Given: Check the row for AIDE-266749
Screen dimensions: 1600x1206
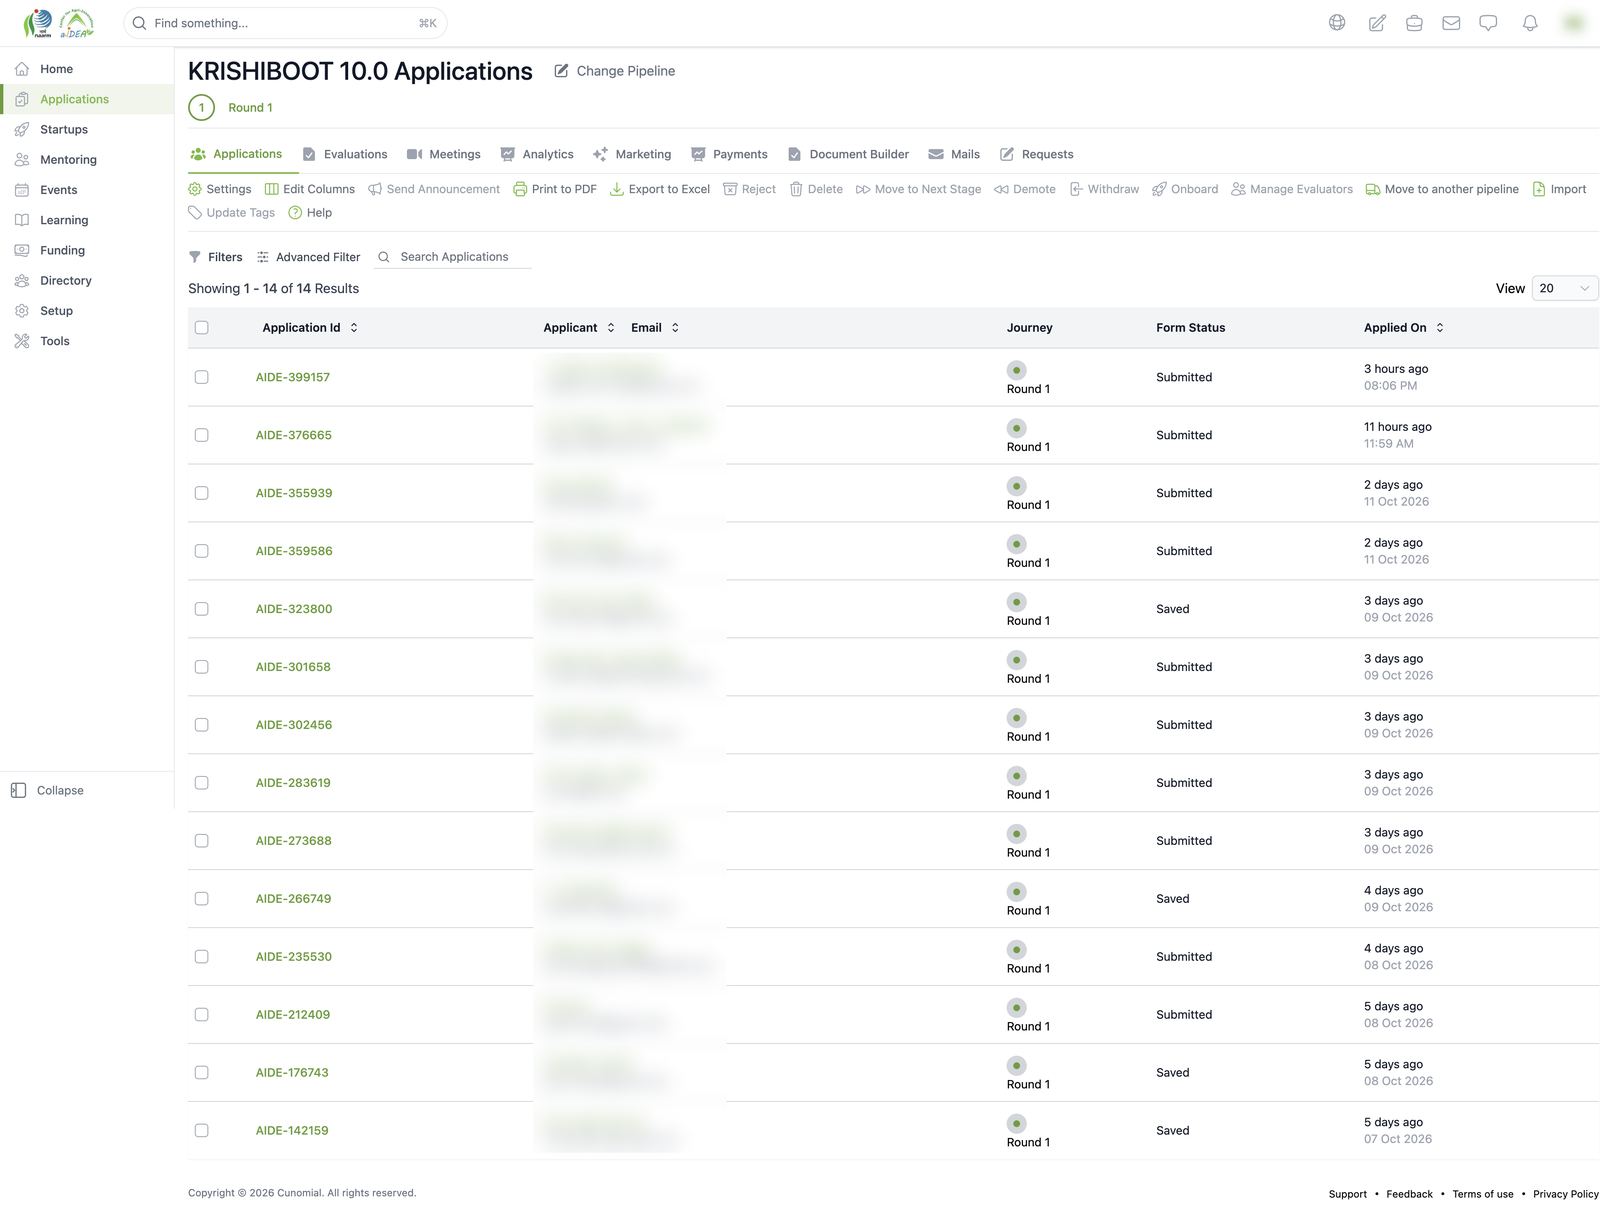Looking at the screenshot, I should coord(202,899).
